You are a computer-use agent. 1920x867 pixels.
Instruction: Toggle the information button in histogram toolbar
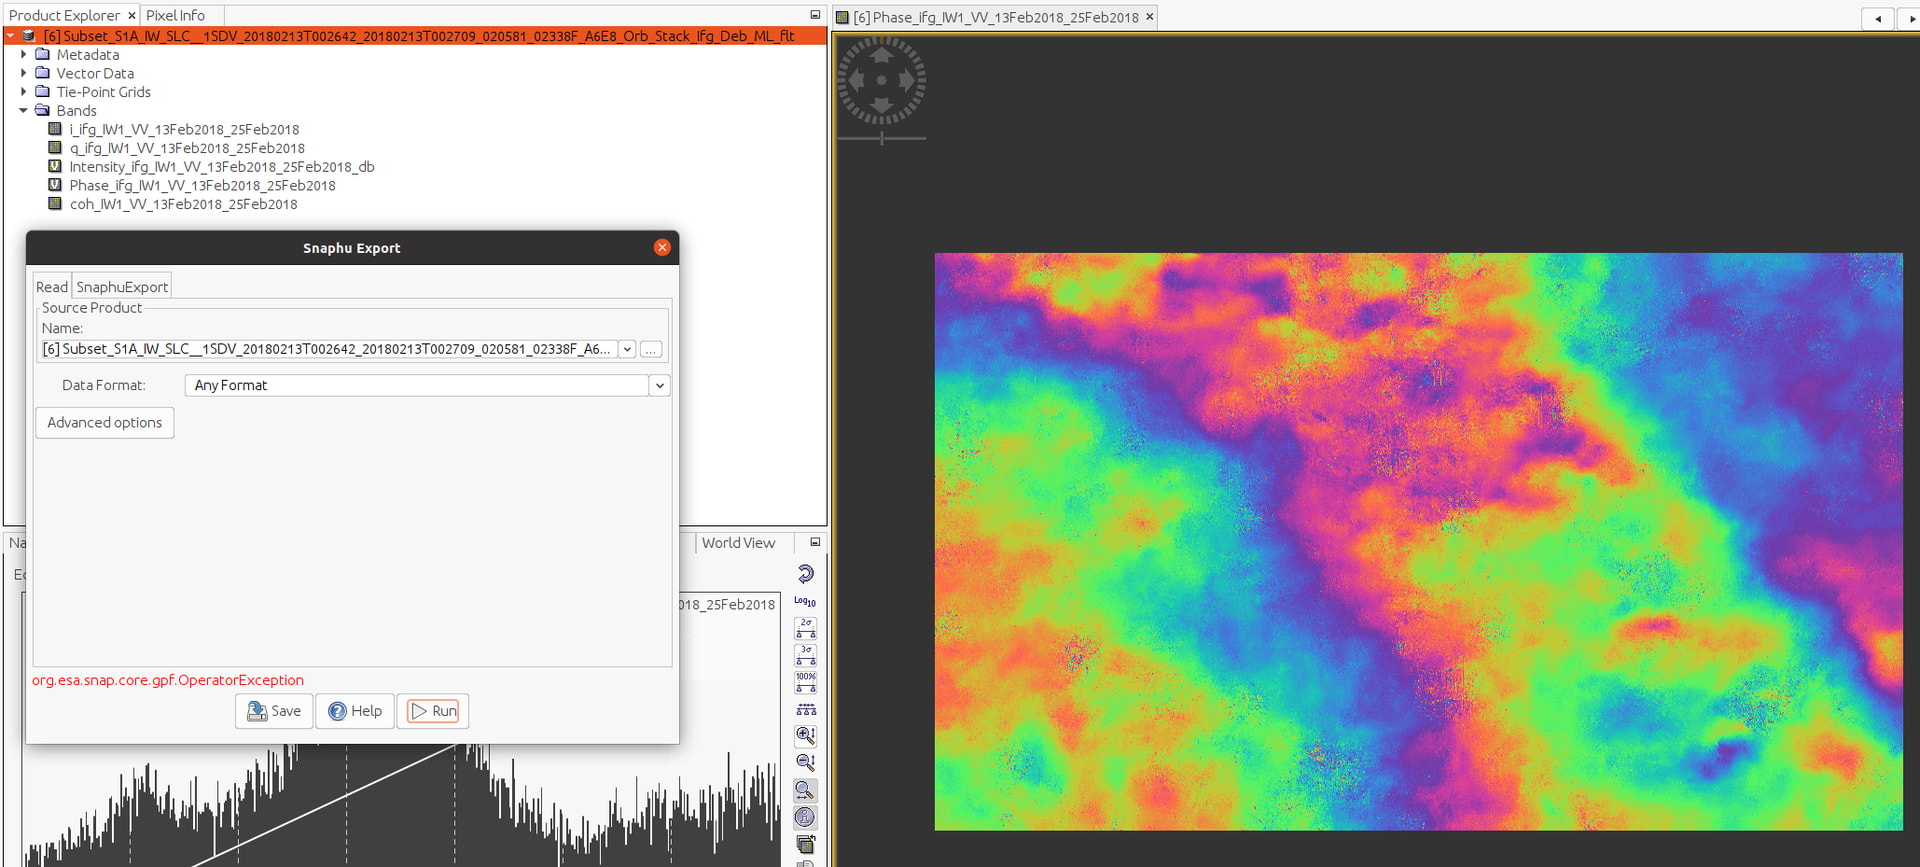[x=805, y=817]
